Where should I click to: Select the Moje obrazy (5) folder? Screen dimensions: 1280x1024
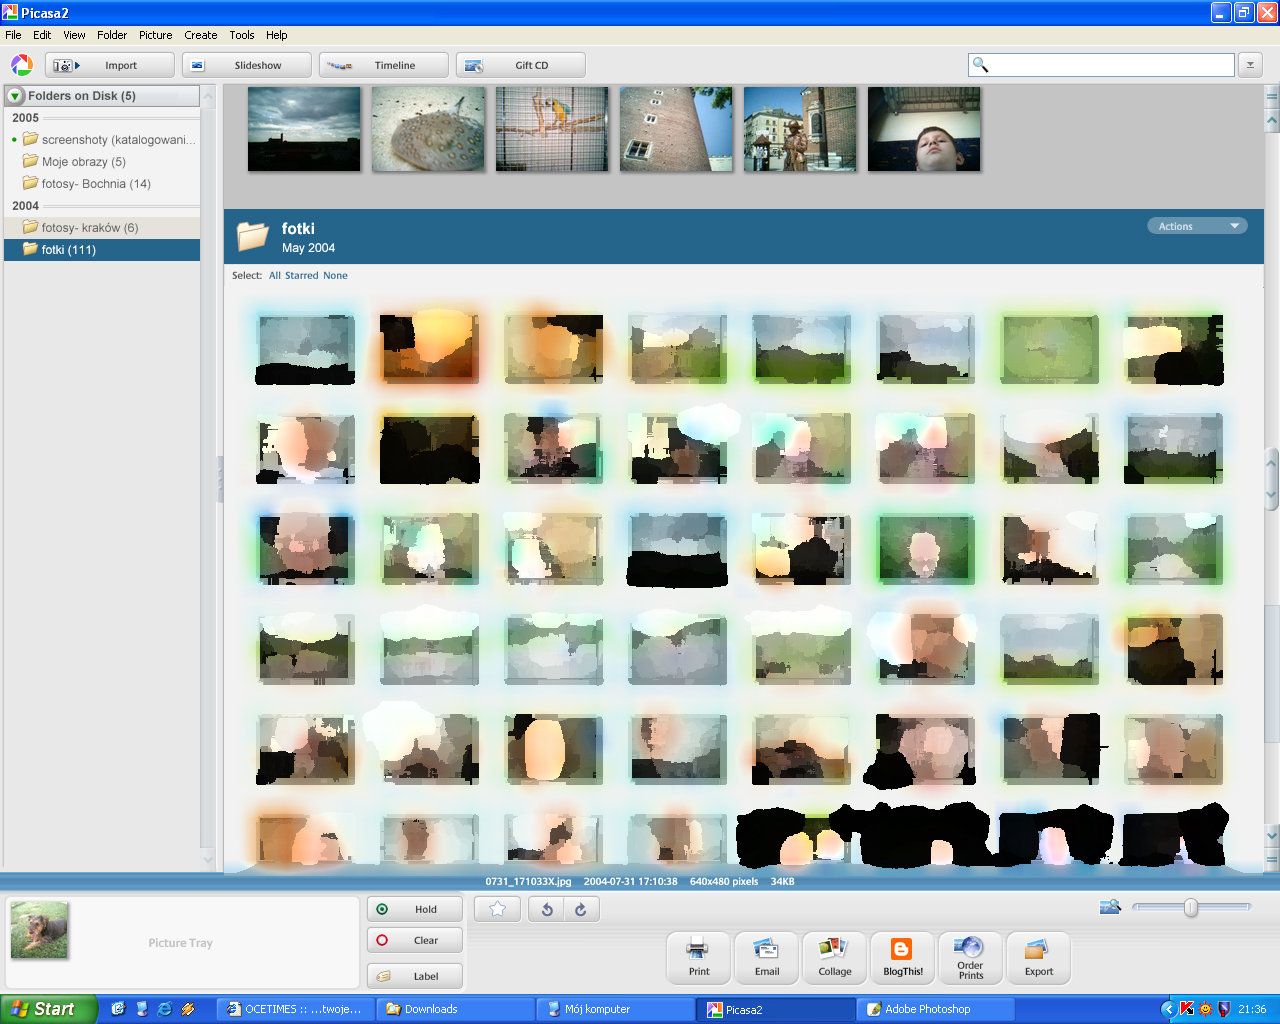(x=102, y=162)
